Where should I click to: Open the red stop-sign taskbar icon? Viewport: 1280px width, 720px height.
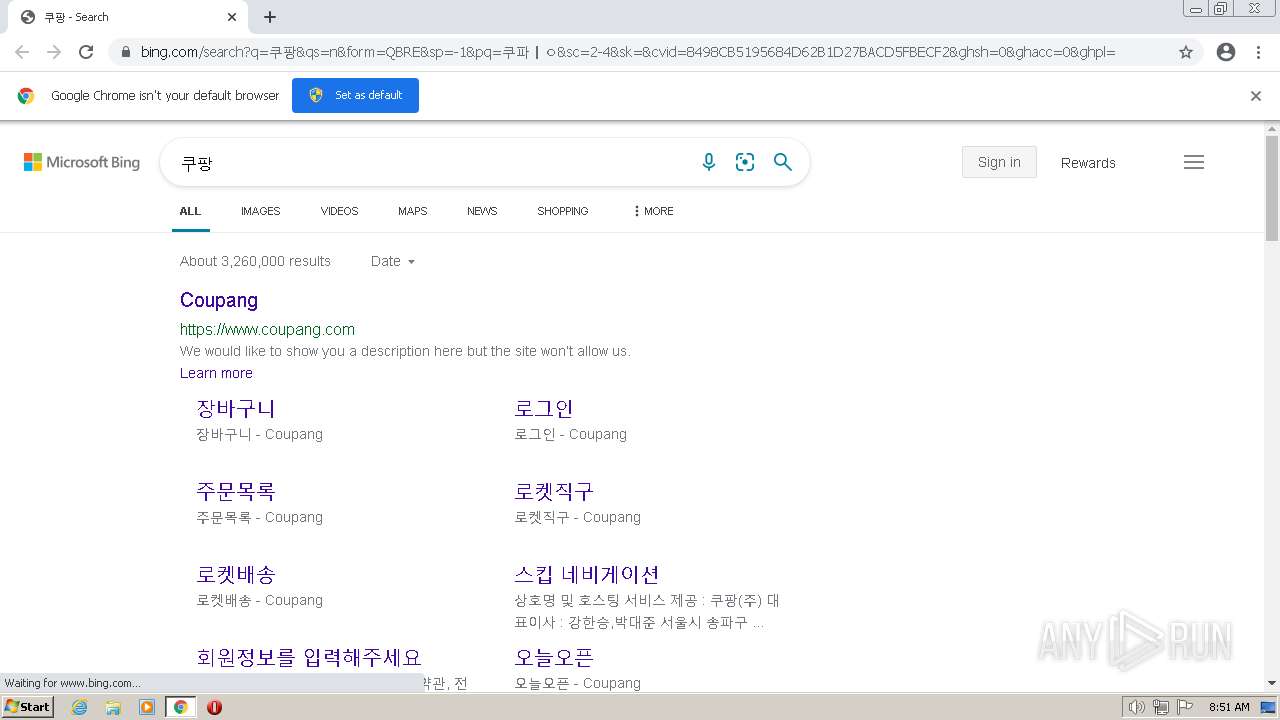214,707
